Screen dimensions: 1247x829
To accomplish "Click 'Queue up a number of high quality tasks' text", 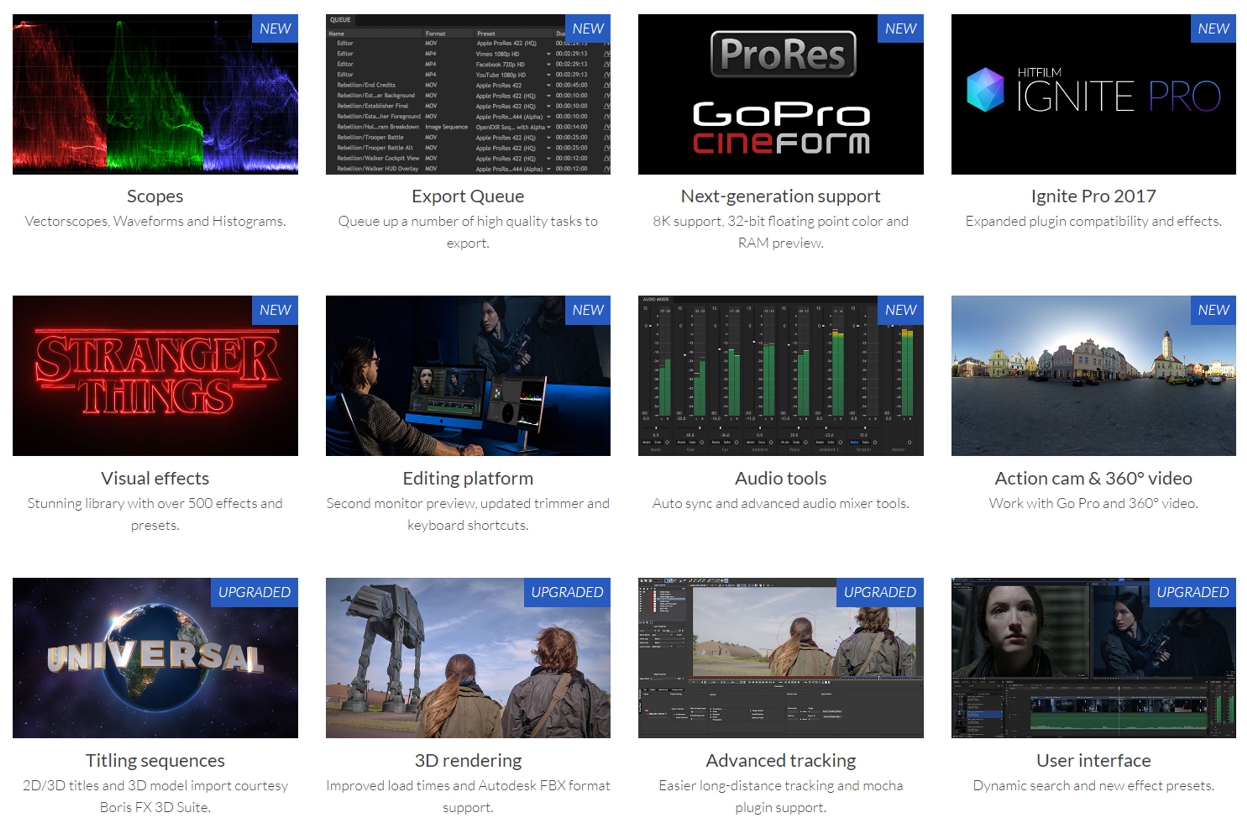I will [468, 221].
